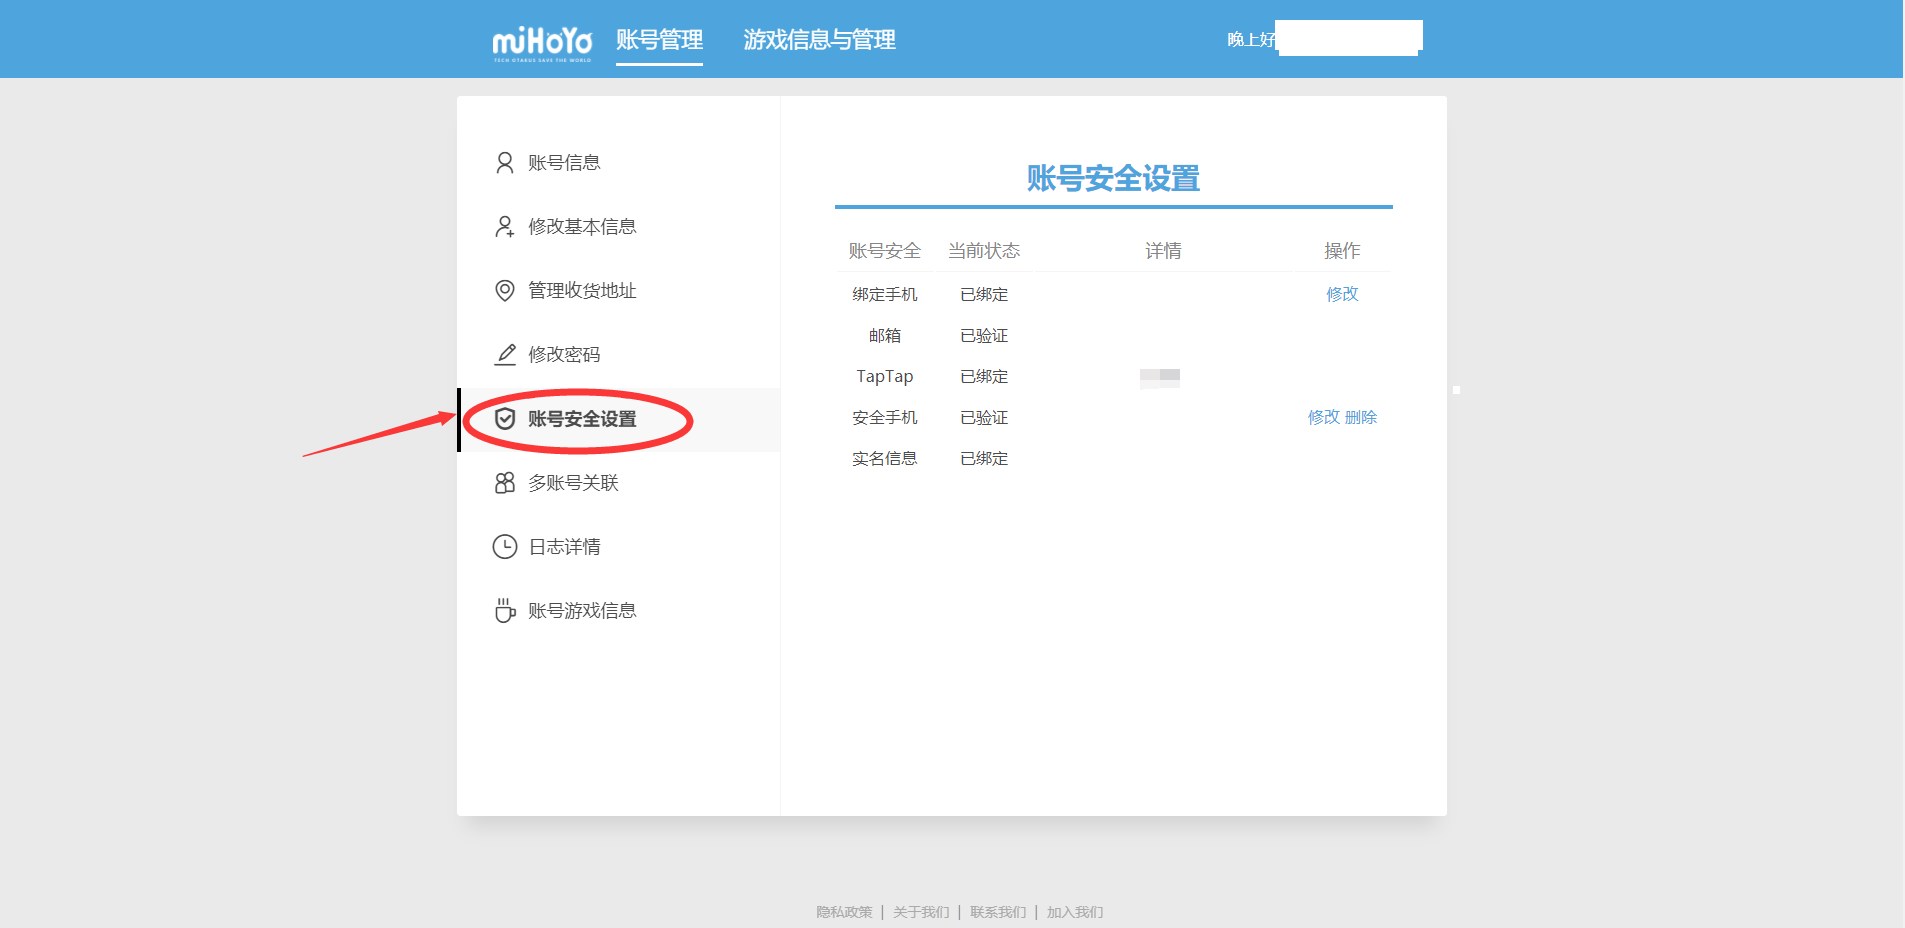Select the 修改密码 pencil icon

(504, 353)
